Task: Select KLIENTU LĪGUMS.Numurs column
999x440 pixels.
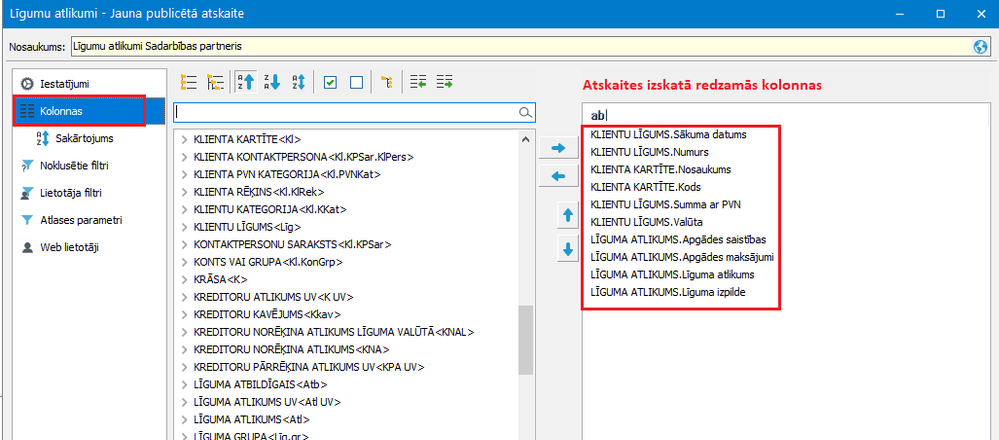Action: point(650,153)
